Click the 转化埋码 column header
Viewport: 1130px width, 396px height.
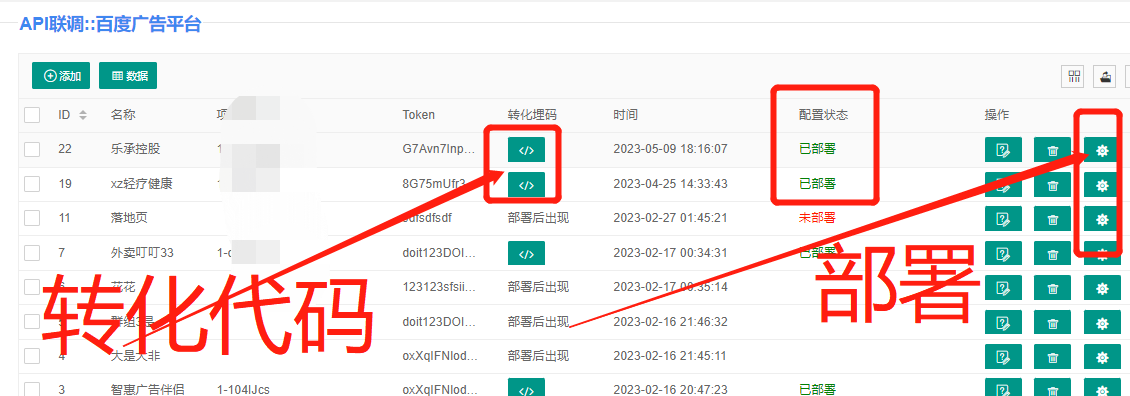[x=532, y=115]
